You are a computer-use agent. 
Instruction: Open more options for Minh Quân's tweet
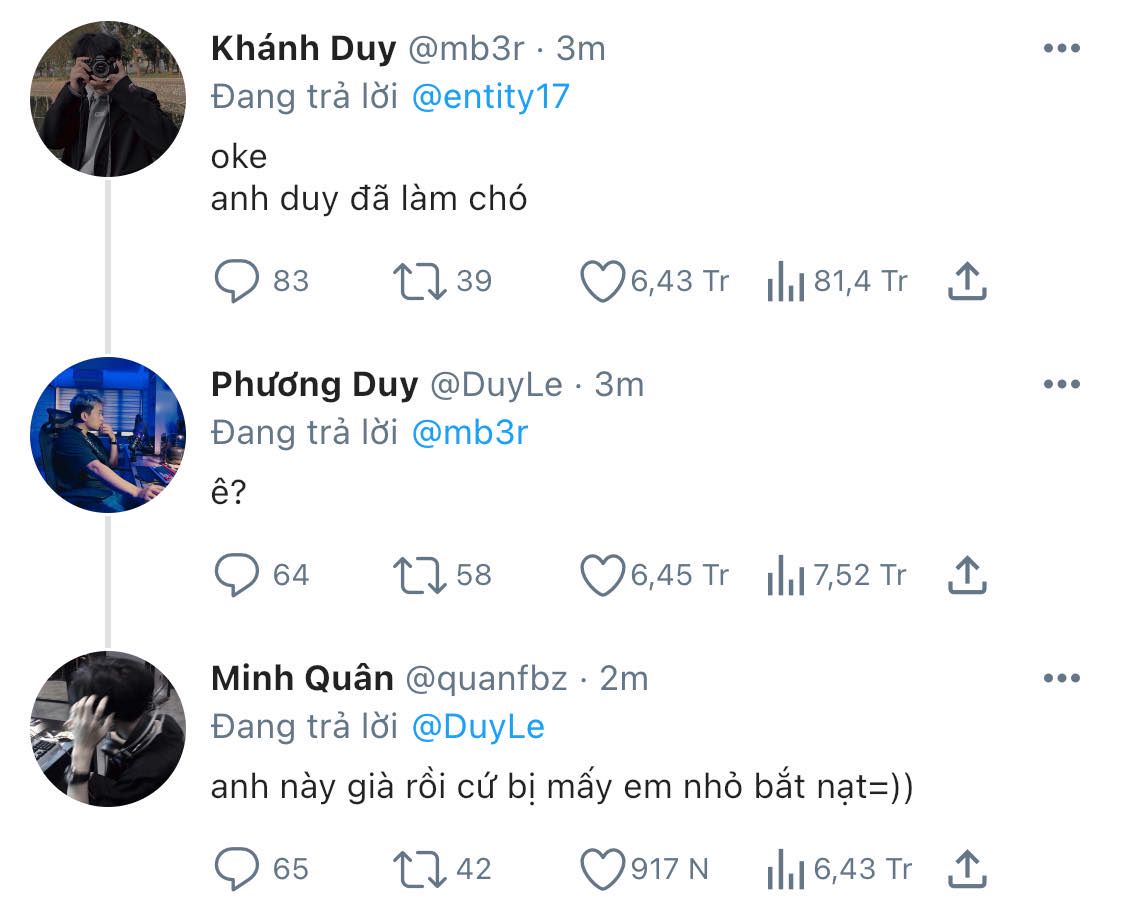(x=1062, y=678)
